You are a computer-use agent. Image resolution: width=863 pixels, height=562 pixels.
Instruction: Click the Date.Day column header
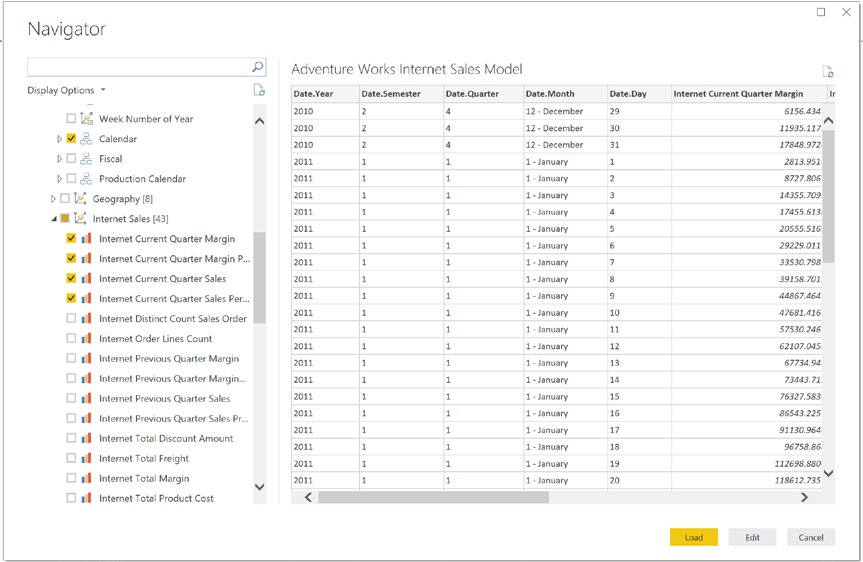(639, 94)
